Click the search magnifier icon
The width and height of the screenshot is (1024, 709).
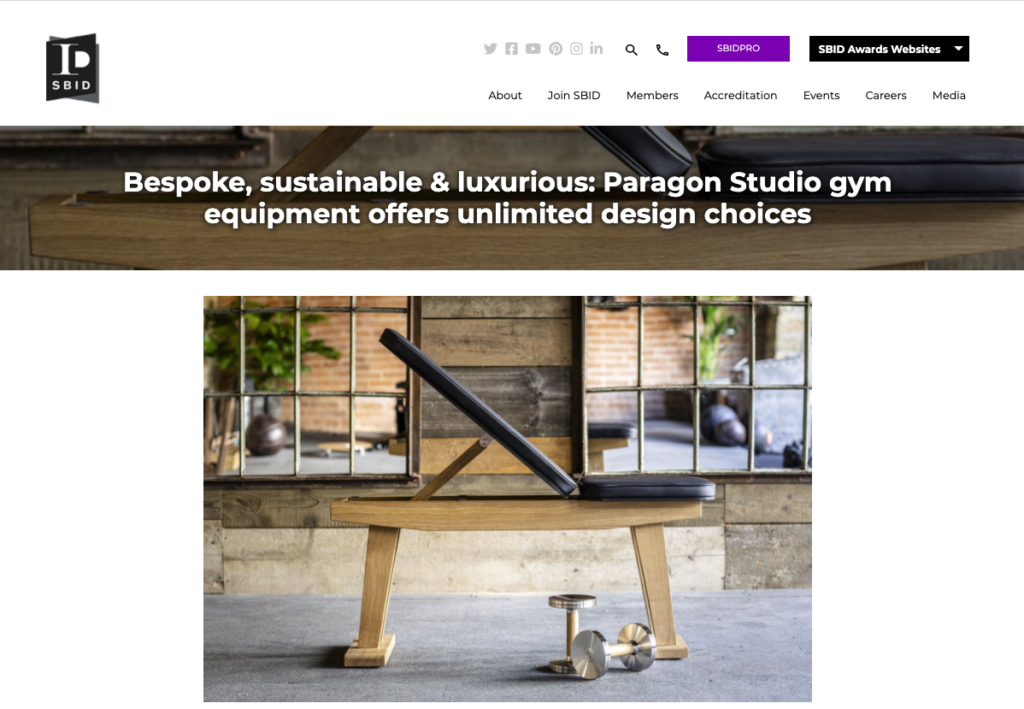[631, 50]
